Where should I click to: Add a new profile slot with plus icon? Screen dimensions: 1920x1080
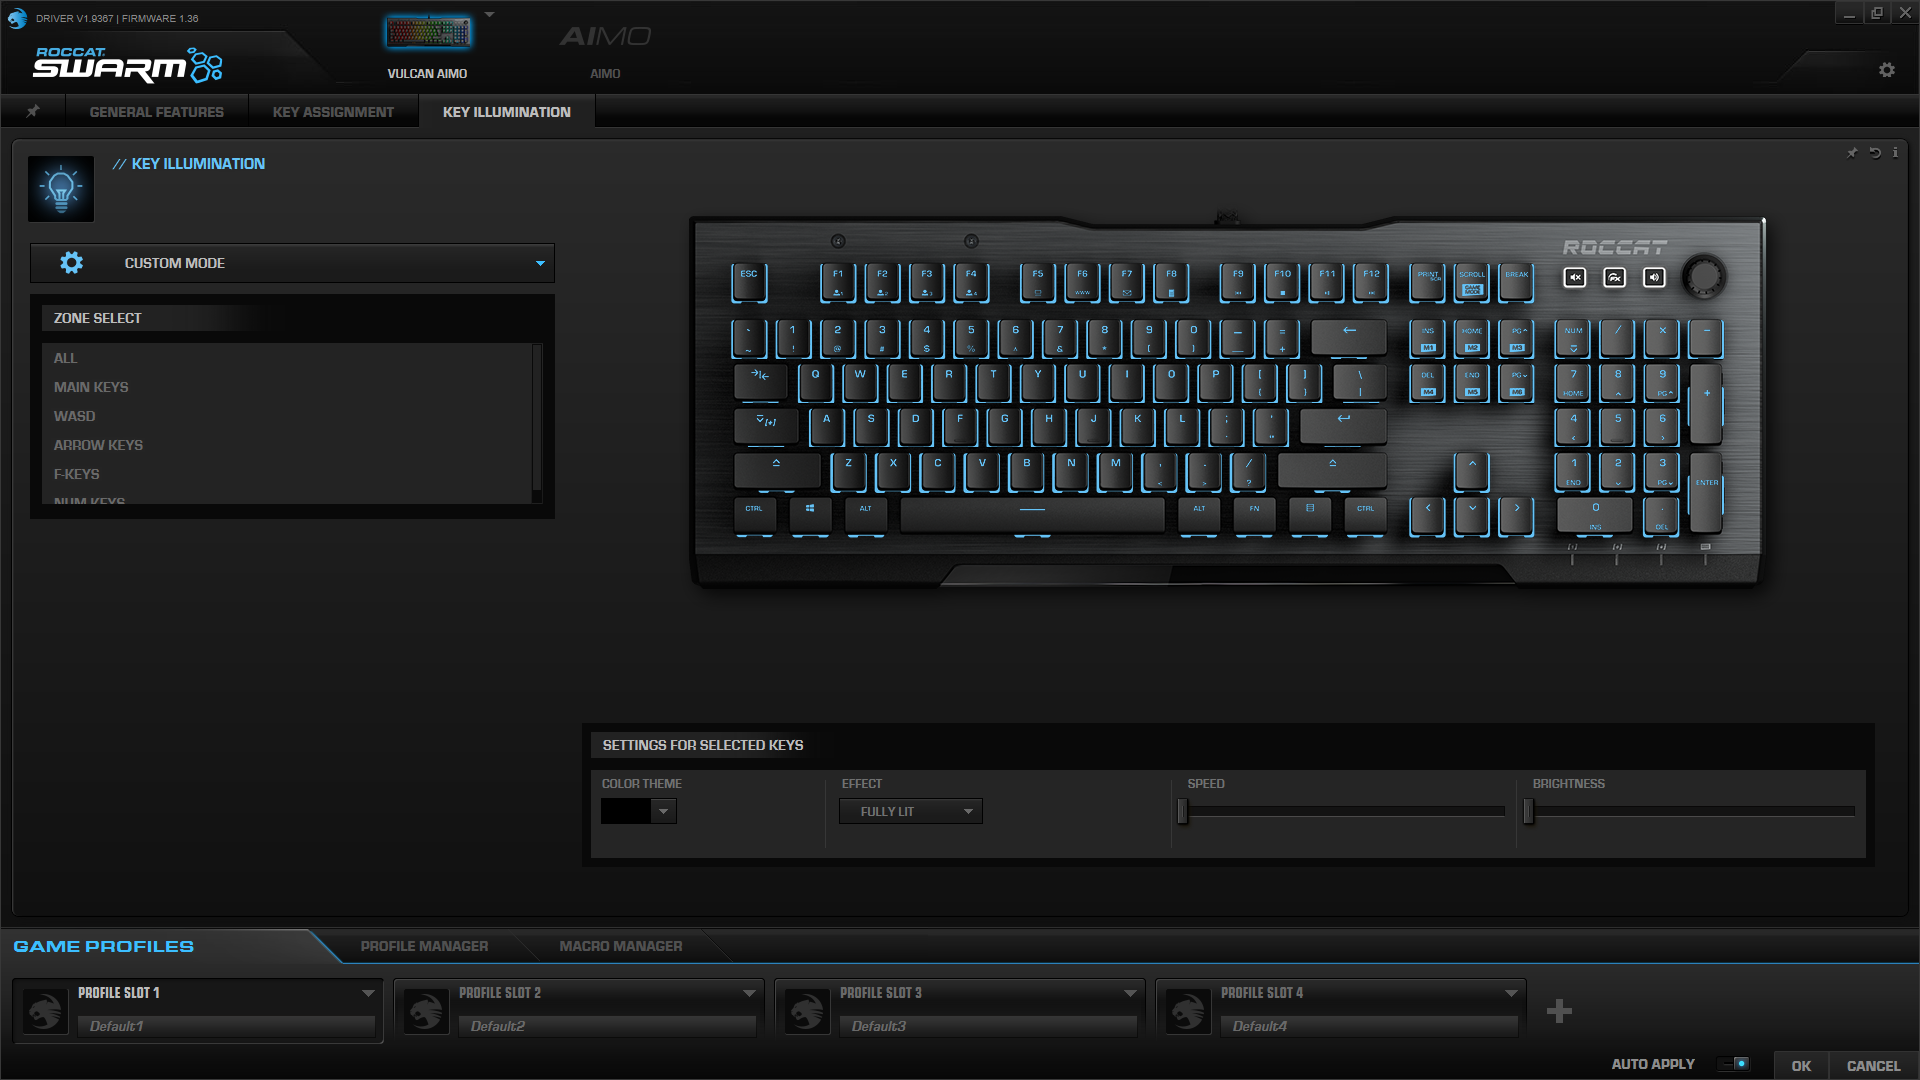pyautogui.click(x=1559, y=1011)
